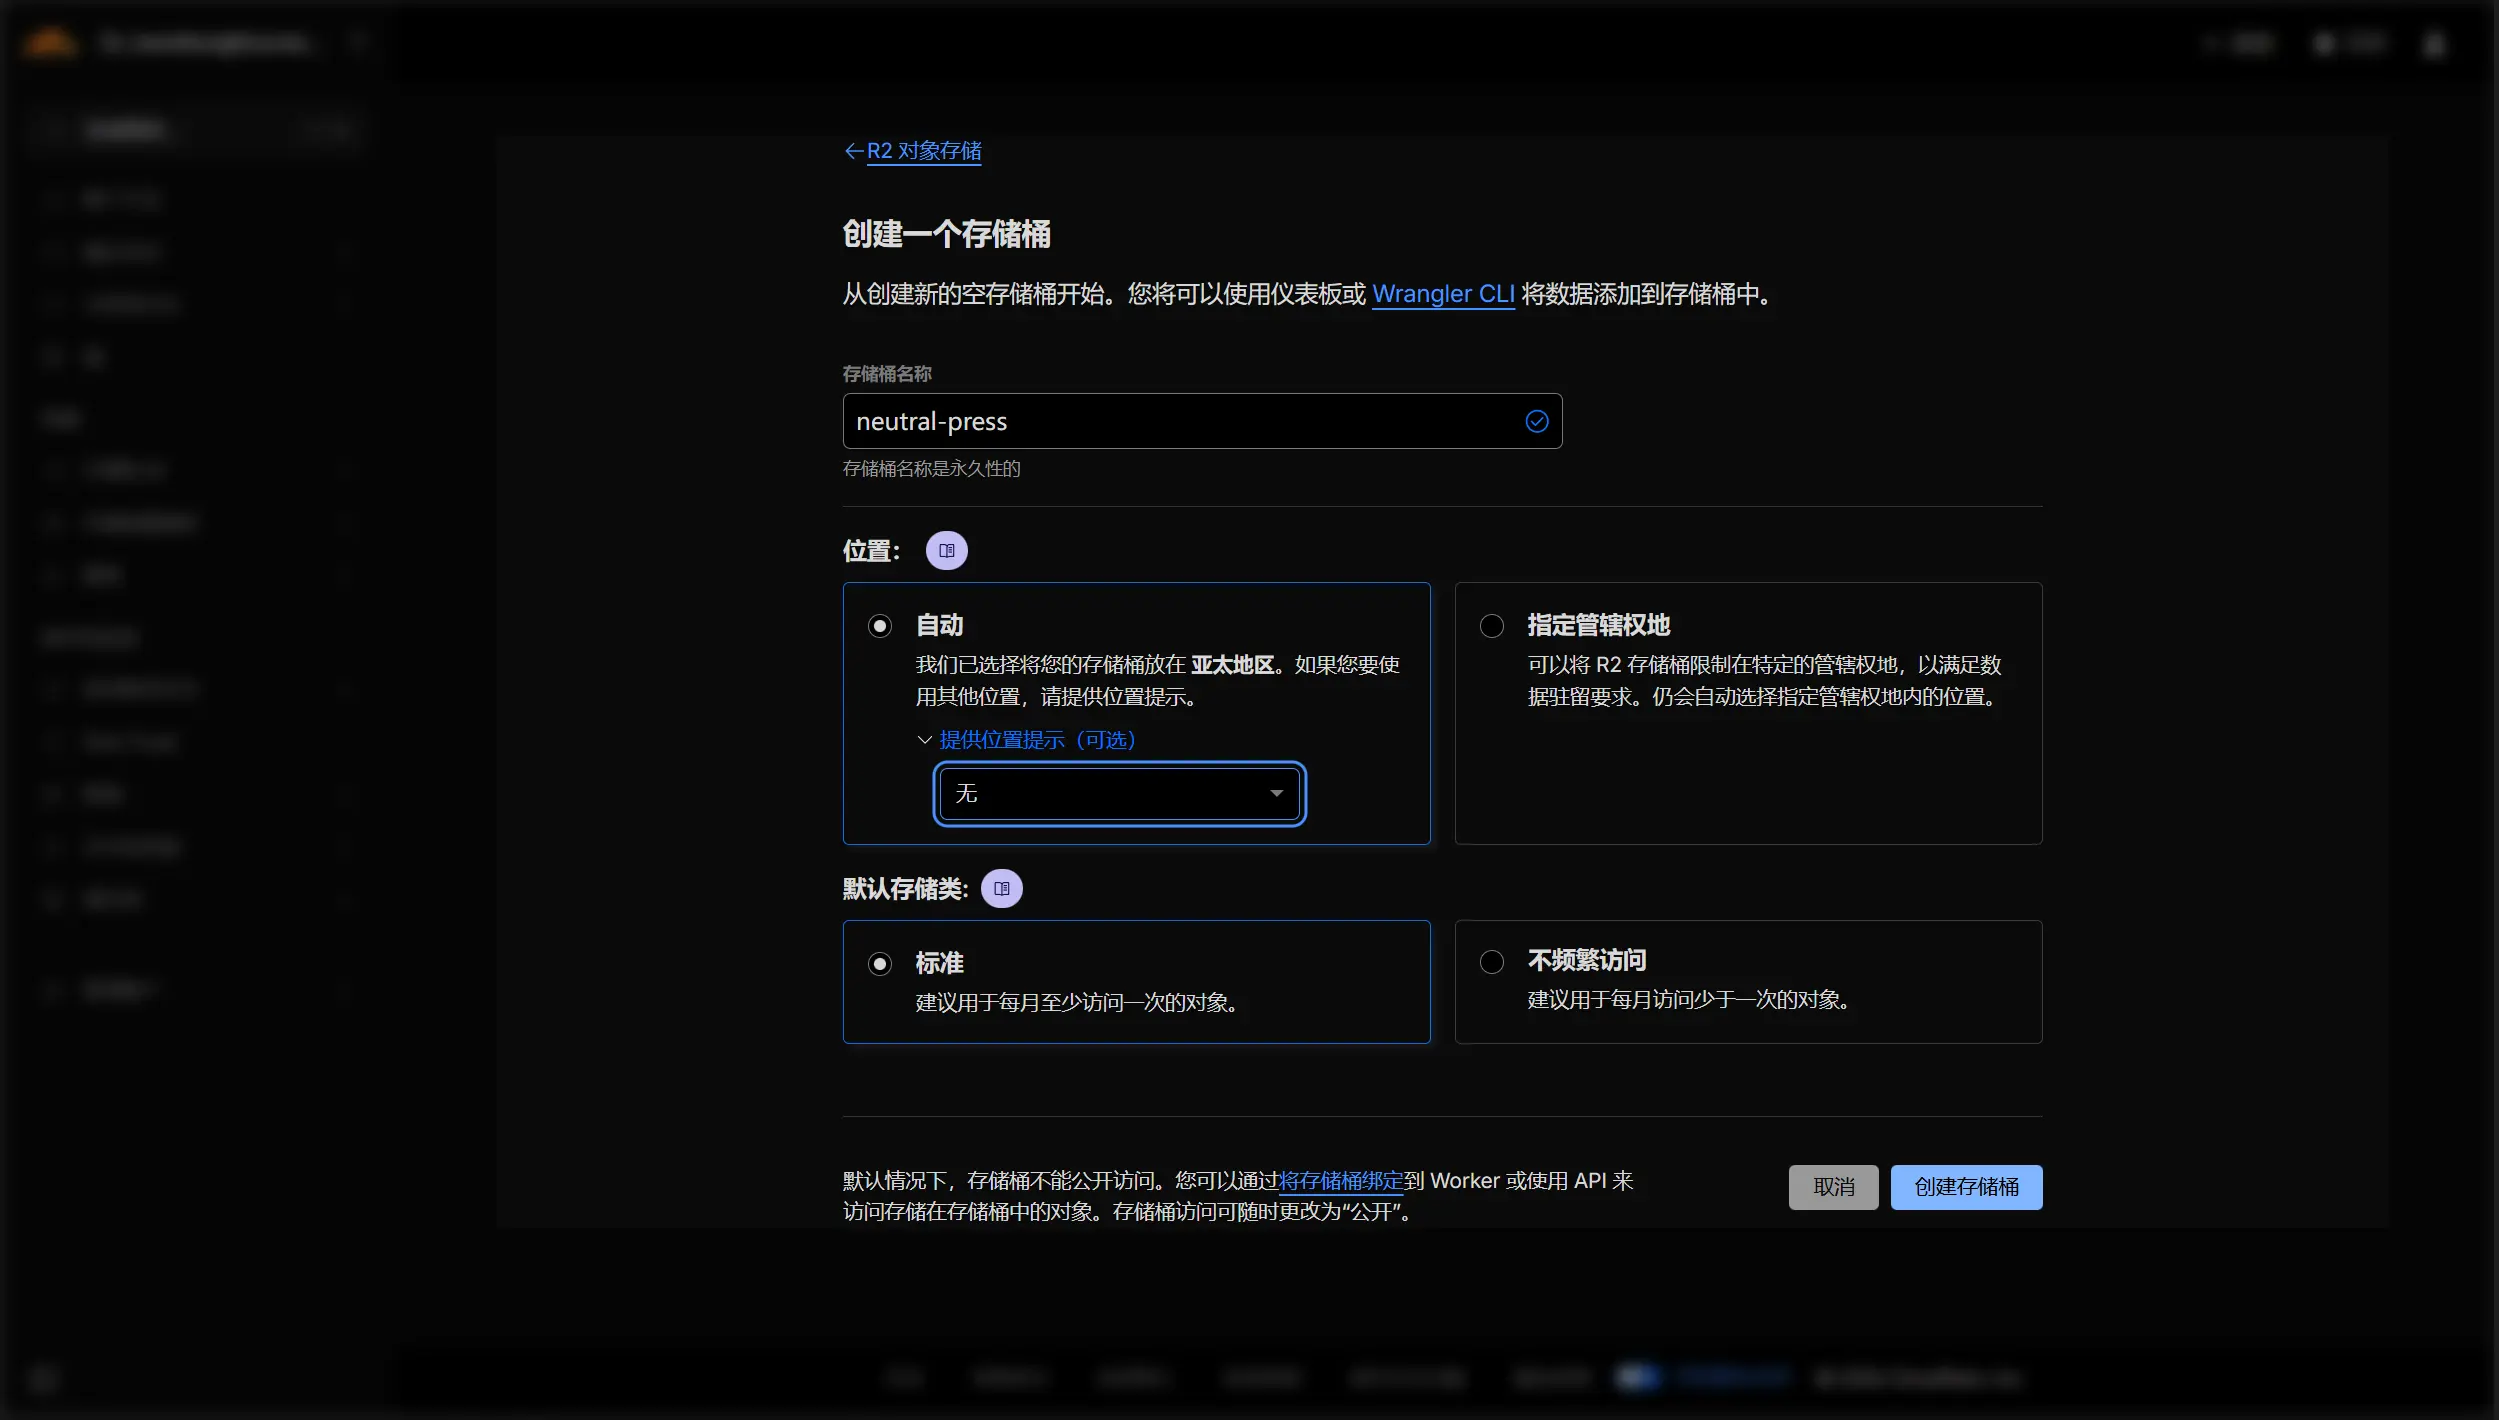Select the 自动 location radio button
Viewport: 2499px width, 1420px height.
(879, 625)
